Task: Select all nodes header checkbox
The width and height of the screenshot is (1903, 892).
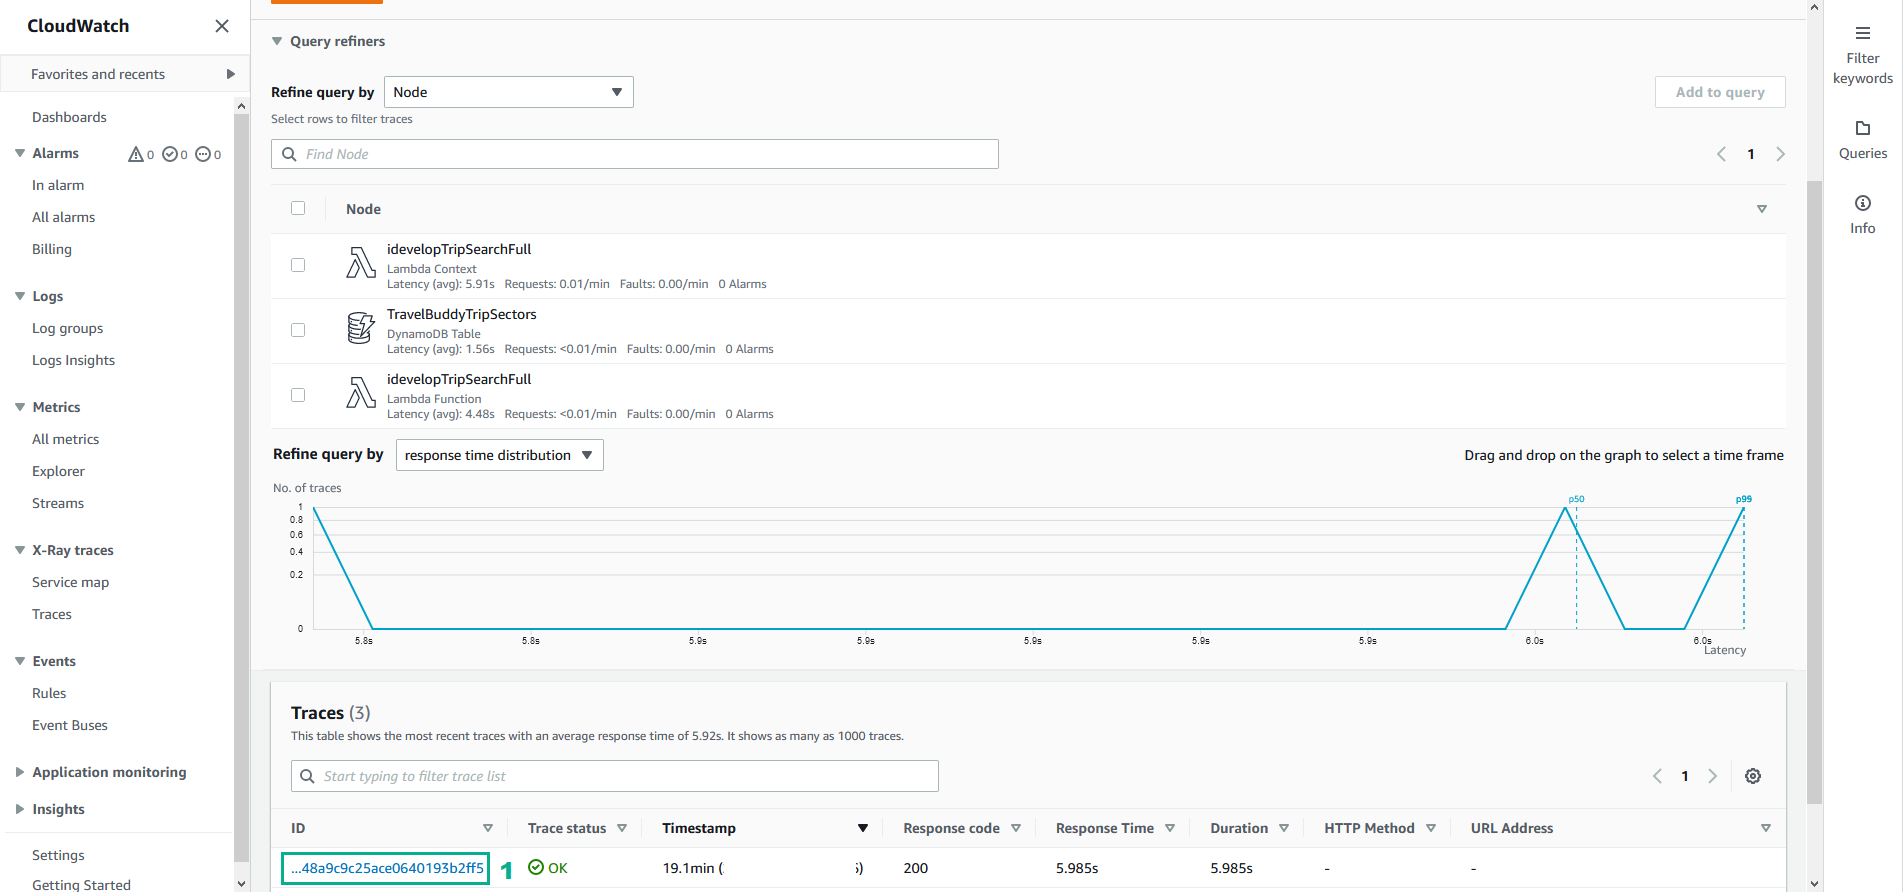Action: click(298, 208)
